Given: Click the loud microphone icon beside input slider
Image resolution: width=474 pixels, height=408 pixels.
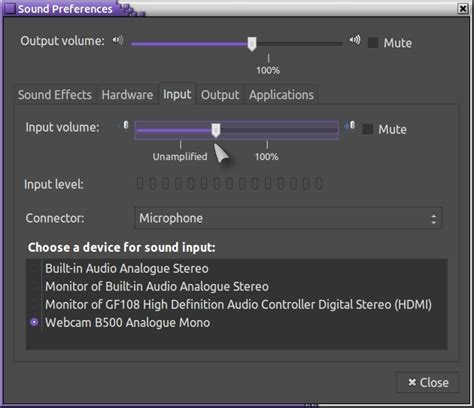Looking at the screenshot, I should pos(350,126).
